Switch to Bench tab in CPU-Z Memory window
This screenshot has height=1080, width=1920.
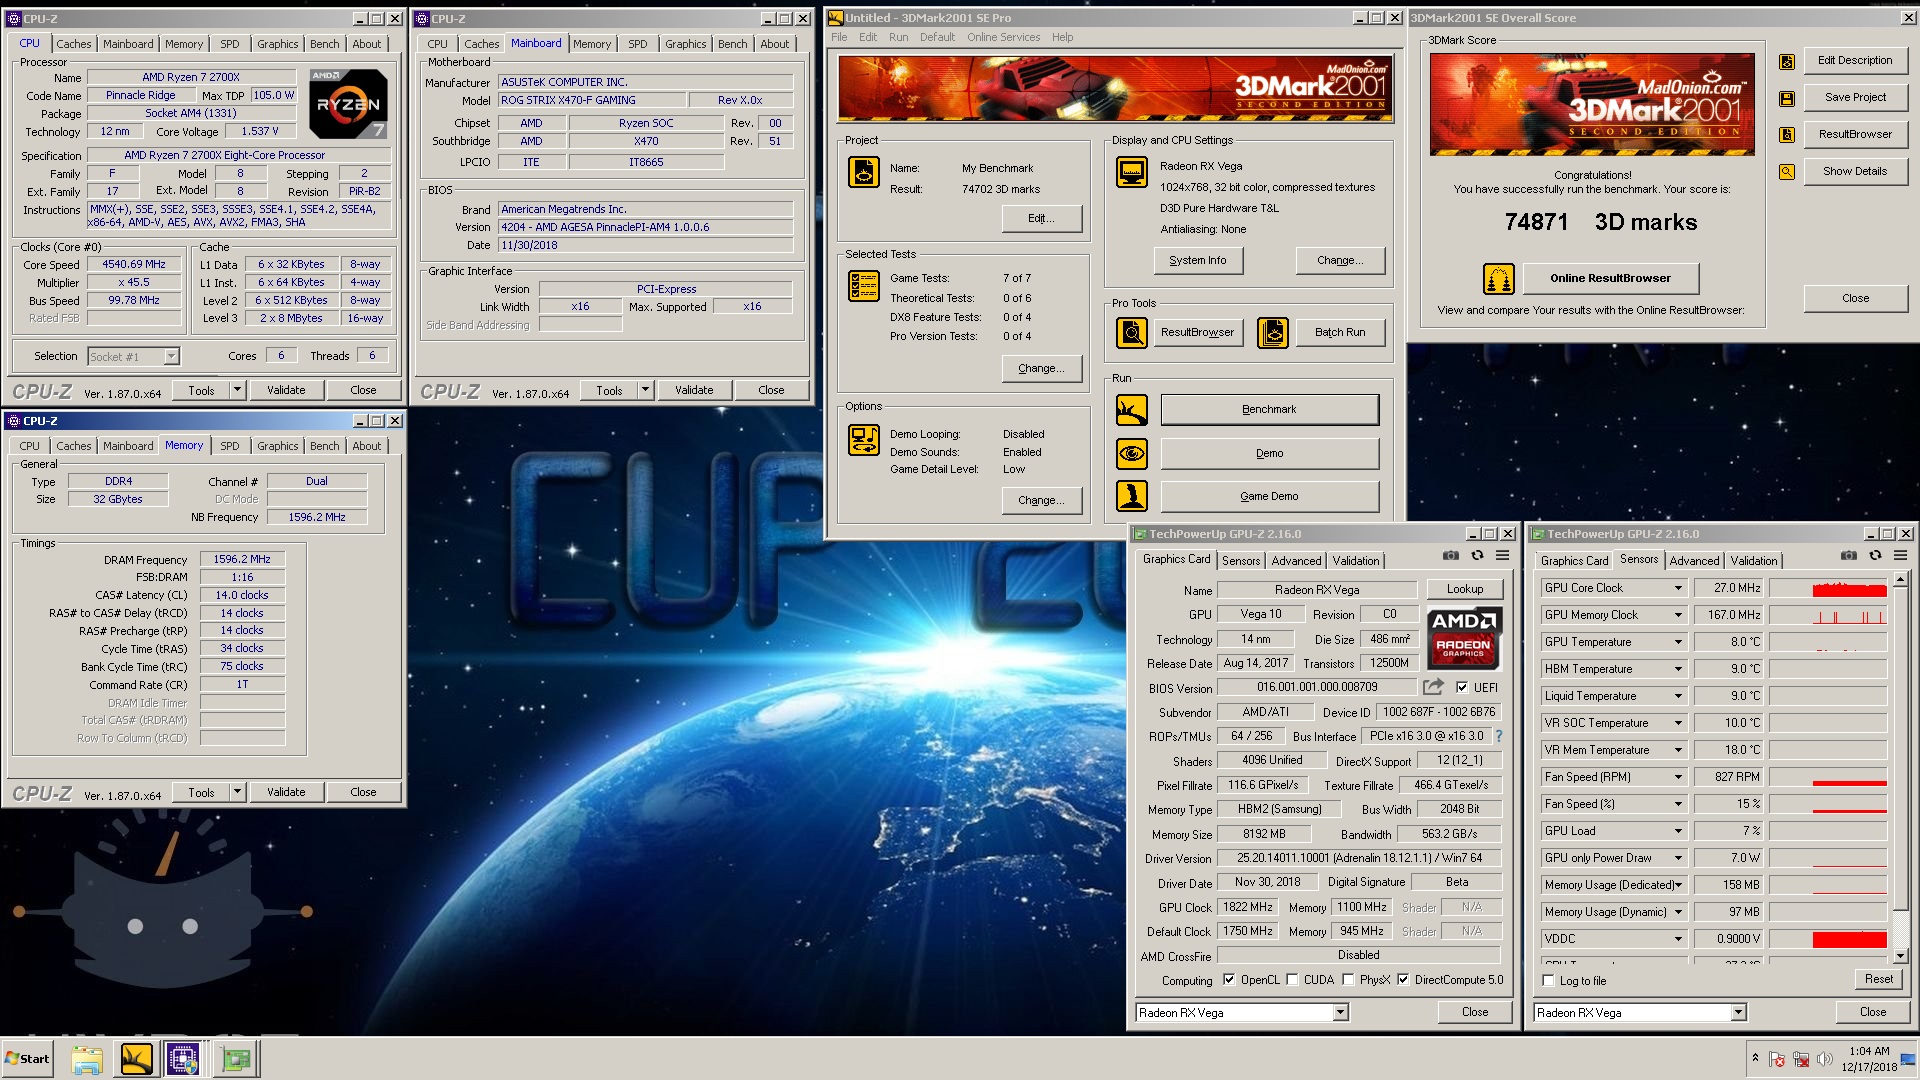[325, 446]
